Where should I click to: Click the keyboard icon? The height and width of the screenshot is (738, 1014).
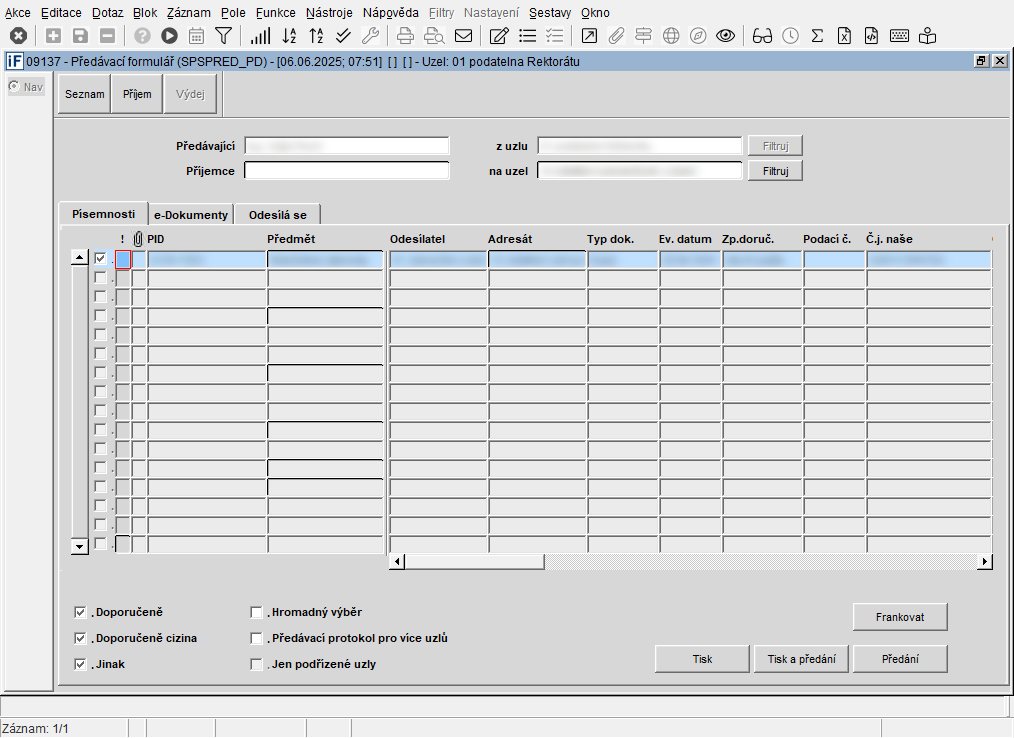[900, 36]
